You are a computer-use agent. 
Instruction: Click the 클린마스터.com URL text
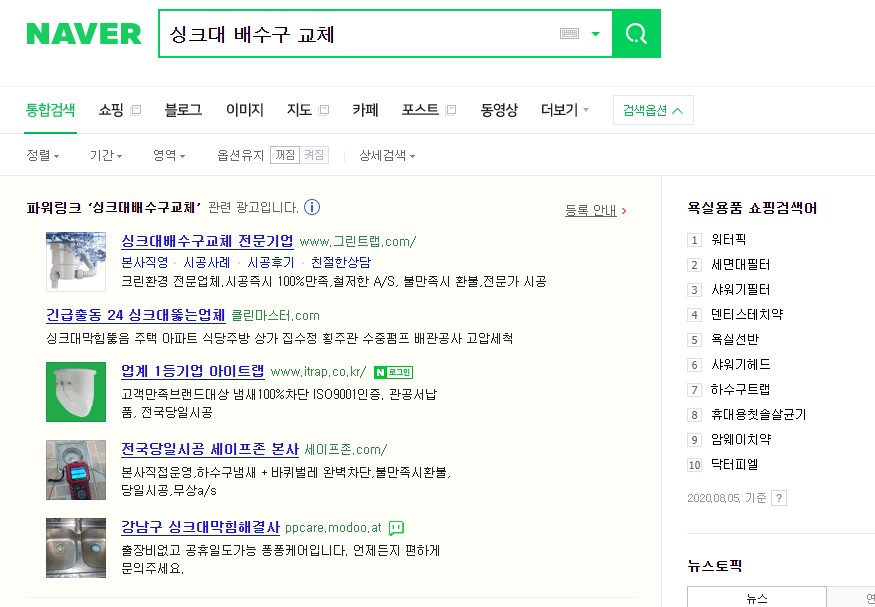(275, 316)
